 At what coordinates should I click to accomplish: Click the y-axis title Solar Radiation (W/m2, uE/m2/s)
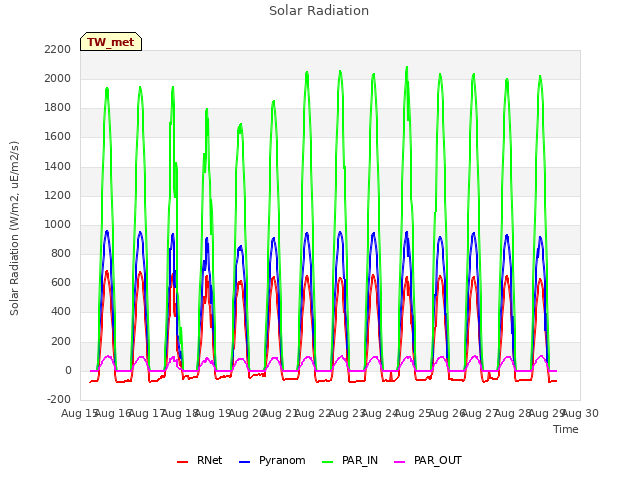(x=14, y=228)
